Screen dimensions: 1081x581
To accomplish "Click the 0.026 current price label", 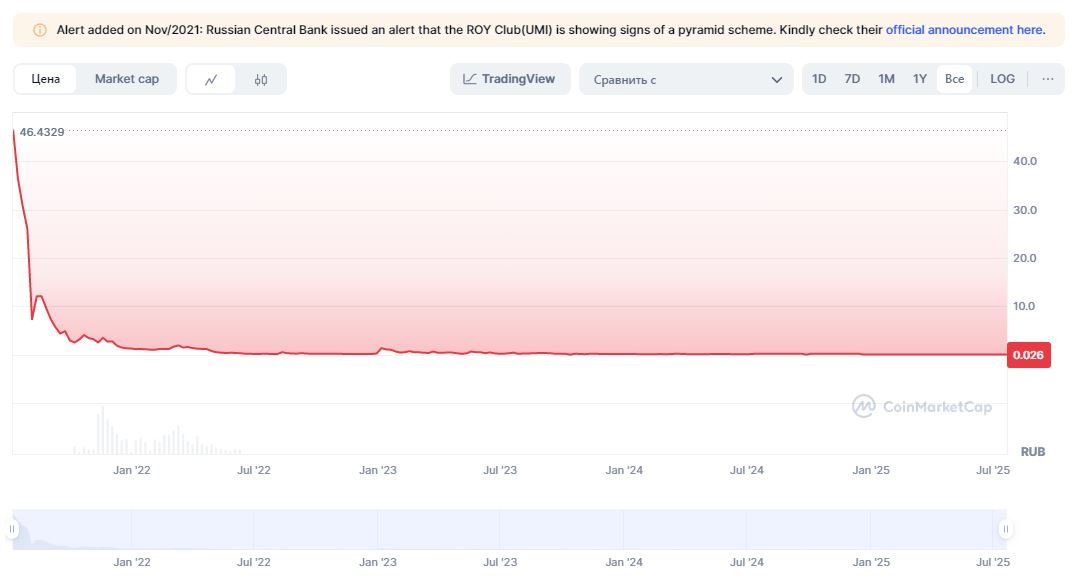I will (x=1030, y=355).
